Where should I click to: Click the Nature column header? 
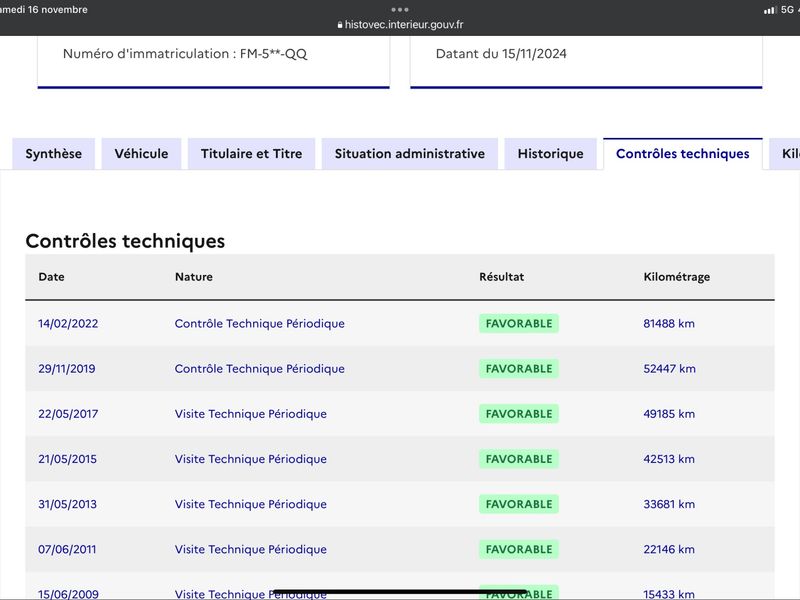point(194,277)
